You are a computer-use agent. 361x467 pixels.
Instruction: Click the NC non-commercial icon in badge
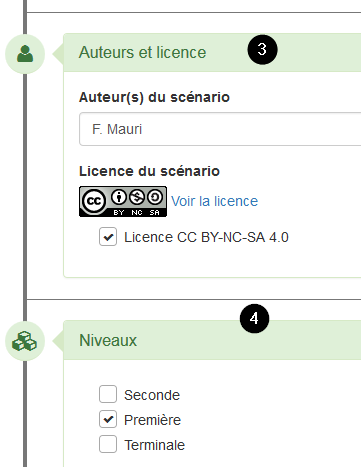pos(137,197)
